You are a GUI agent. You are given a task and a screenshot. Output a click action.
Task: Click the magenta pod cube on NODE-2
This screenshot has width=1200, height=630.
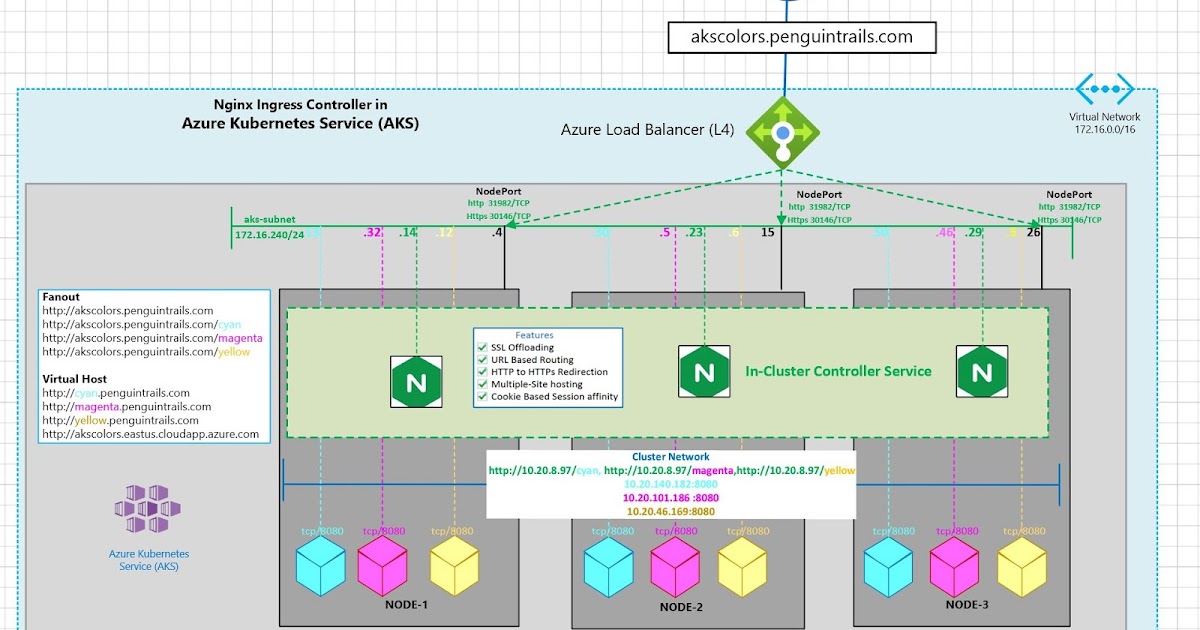(675, 566)
